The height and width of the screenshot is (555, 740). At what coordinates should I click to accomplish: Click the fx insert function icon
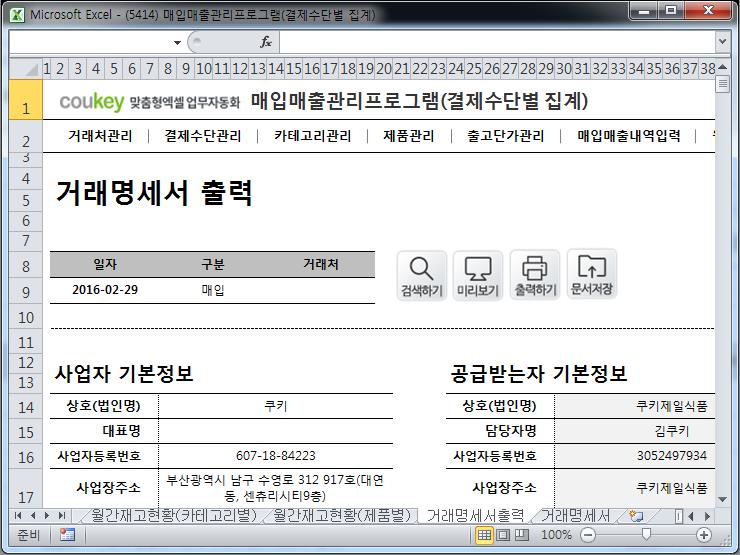(266, 42)
